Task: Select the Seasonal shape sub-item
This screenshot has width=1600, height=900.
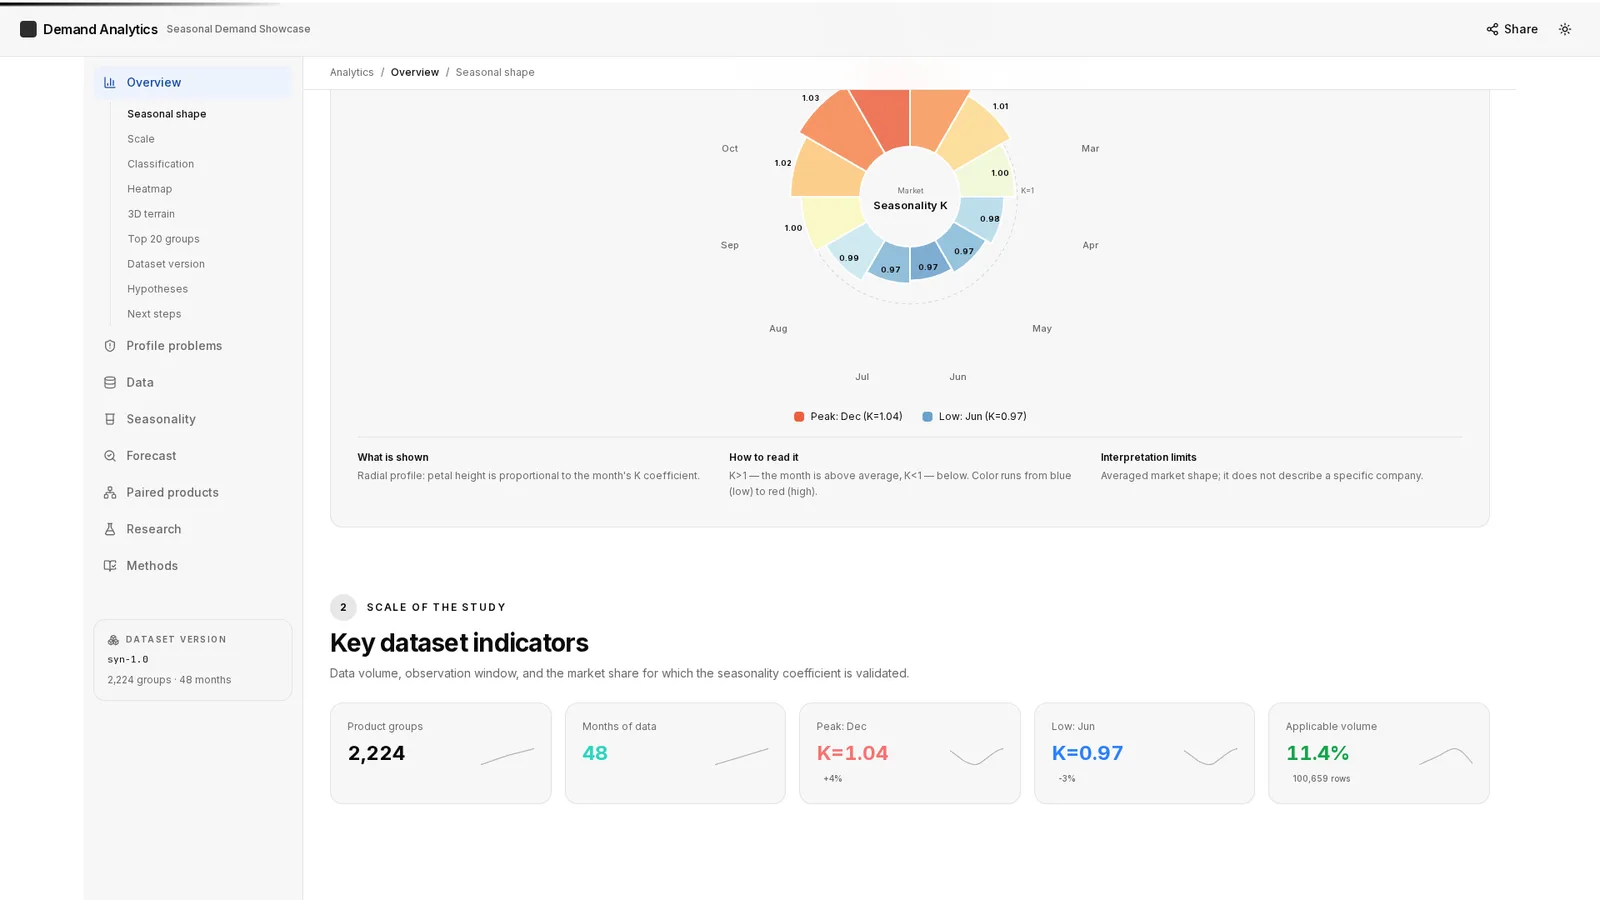Action: click(x=167, y=114)
